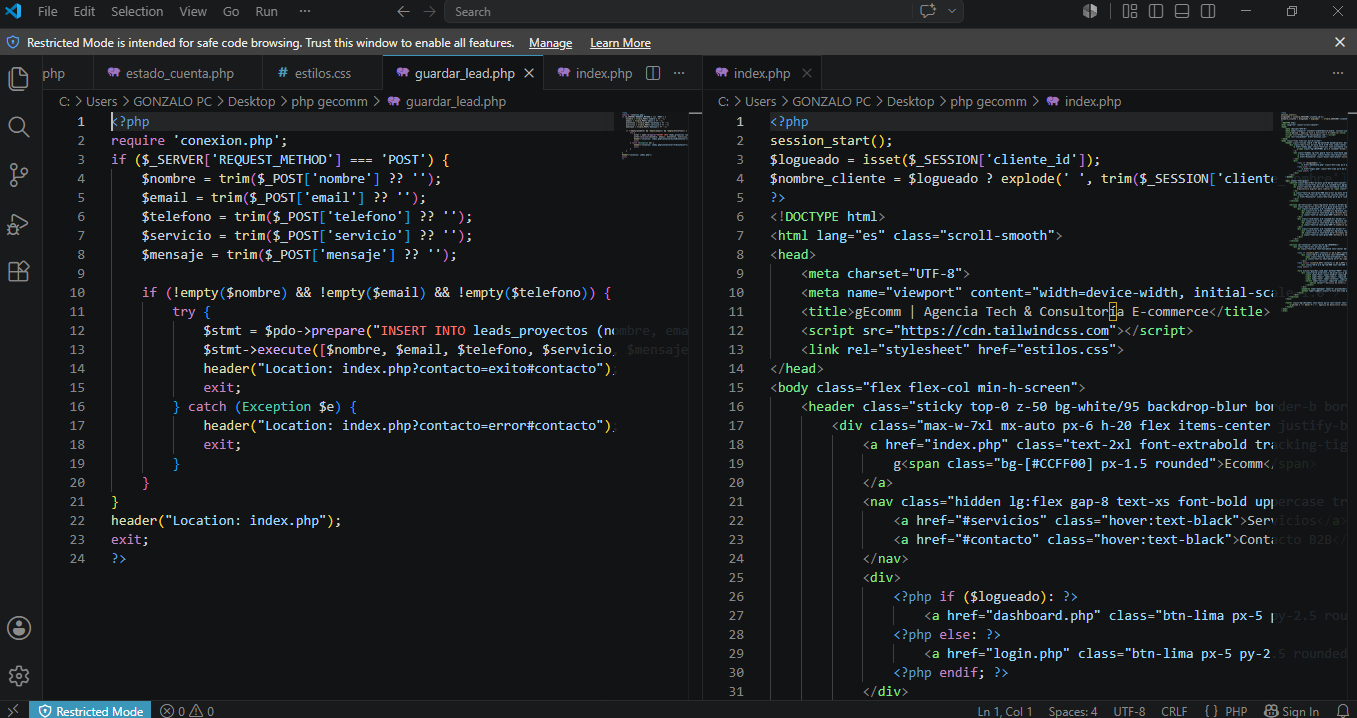Open the Customize Layout icon
This screenshot has width=1357, height=718.
pyautogui.click(x=1130, y=11)
